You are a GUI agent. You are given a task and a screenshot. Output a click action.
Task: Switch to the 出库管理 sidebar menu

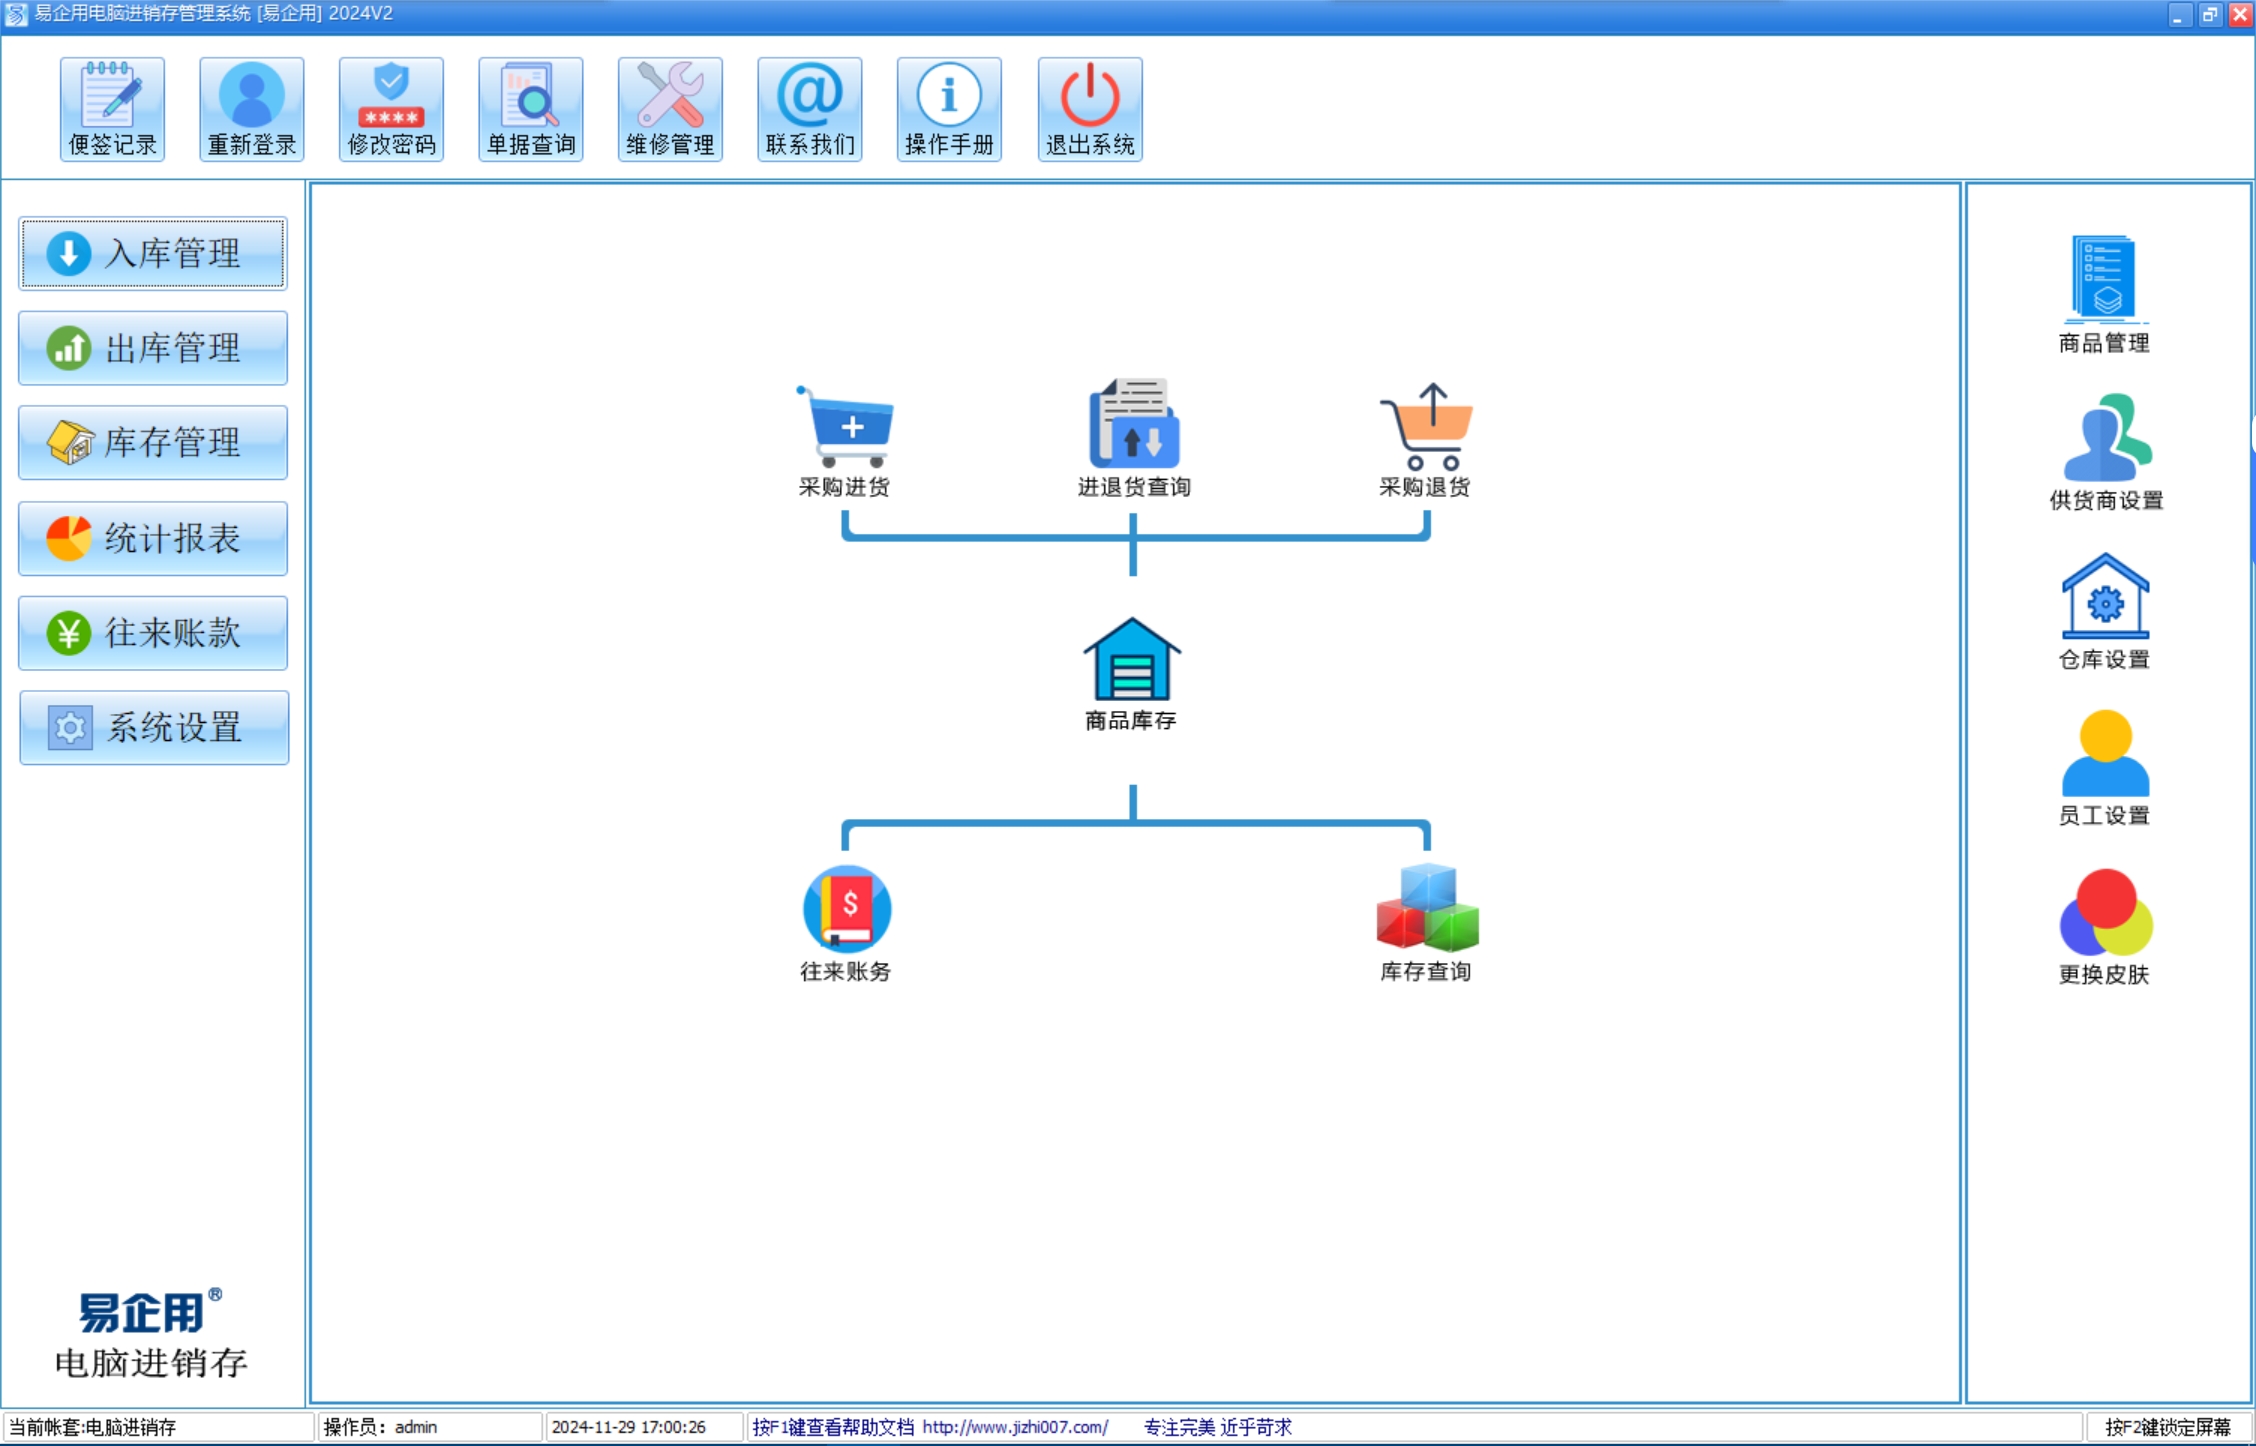[x=153, y=349]
